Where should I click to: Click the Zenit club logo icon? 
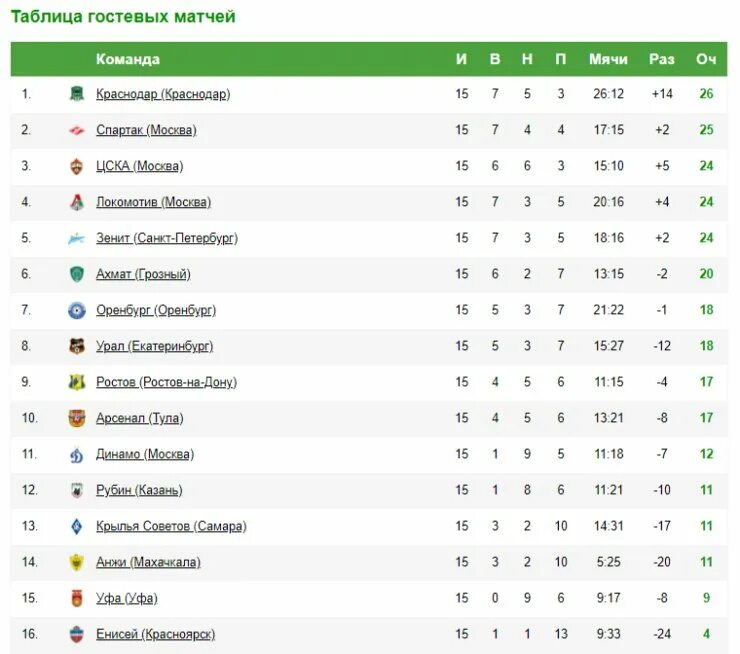pyautogui.click(x=77, y=238)
